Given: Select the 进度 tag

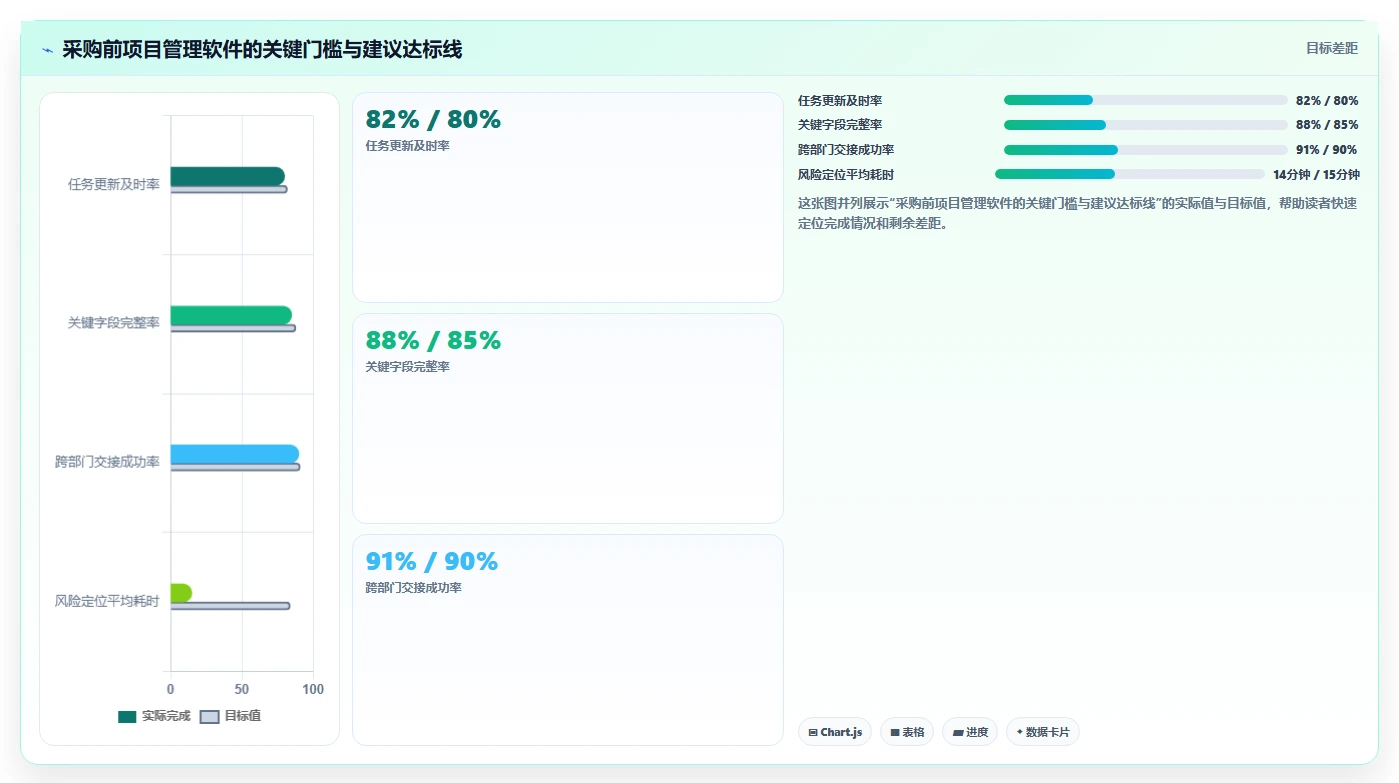Looking at the screenshot, I should click(x=970, y=732).
